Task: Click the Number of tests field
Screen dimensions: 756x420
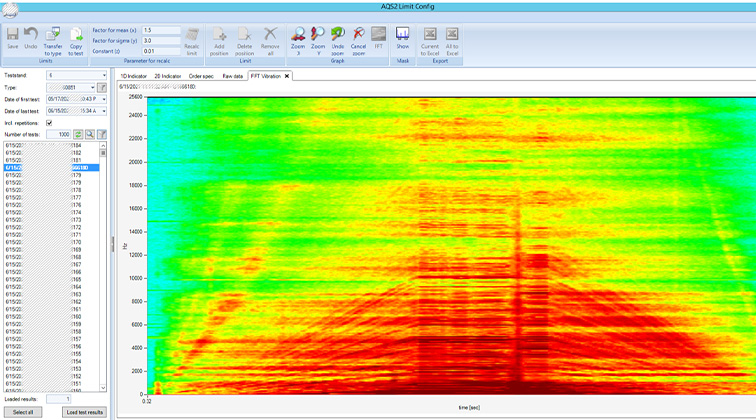Action: click(58, 135)
